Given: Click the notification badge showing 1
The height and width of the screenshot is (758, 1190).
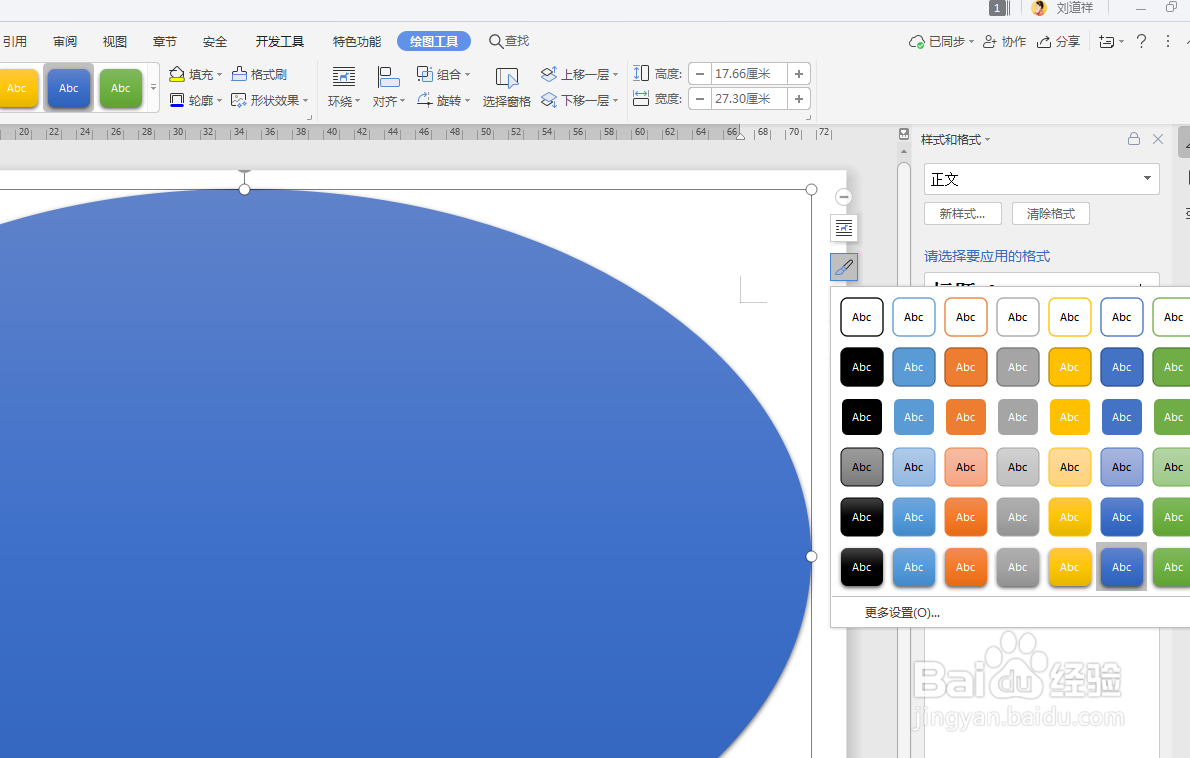Looking at the screenshot, I should (997, 8).
